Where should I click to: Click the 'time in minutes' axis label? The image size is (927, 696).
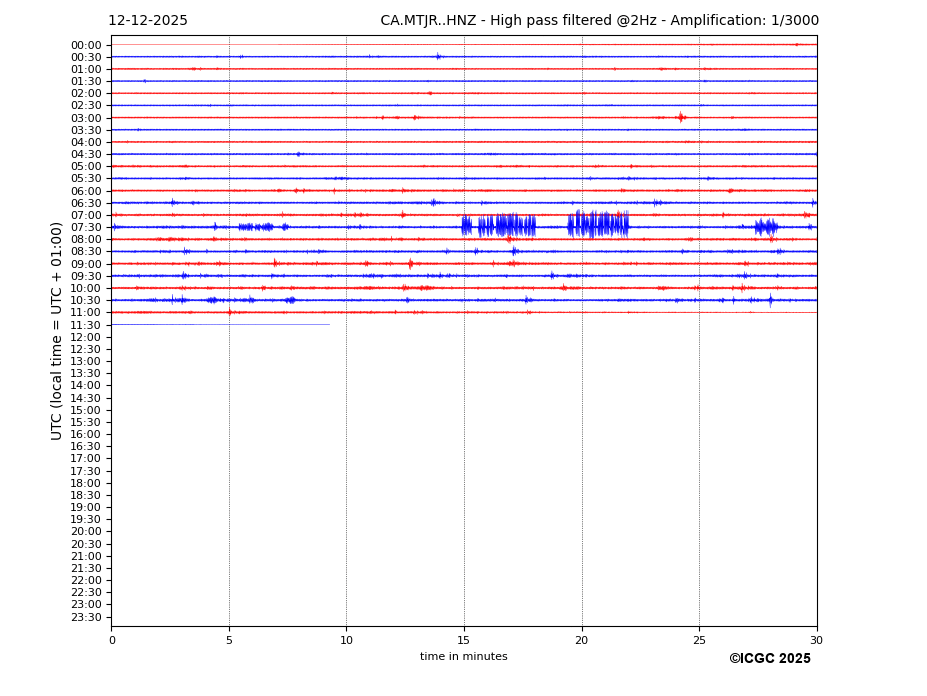coord(463,657)
